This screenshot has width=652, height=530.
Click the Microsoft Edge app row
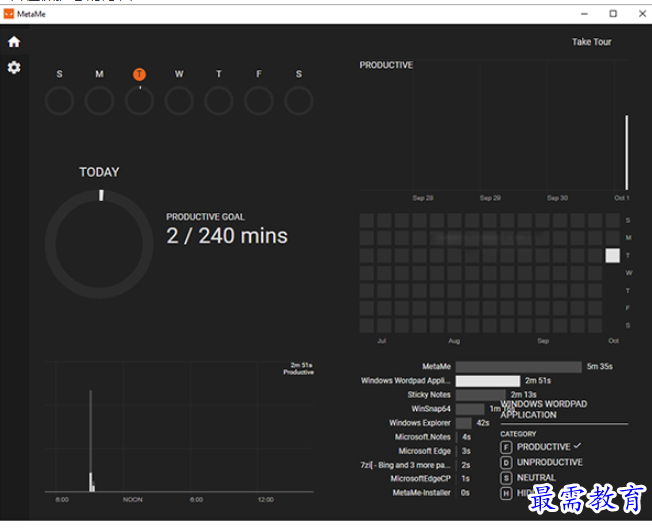435,451
